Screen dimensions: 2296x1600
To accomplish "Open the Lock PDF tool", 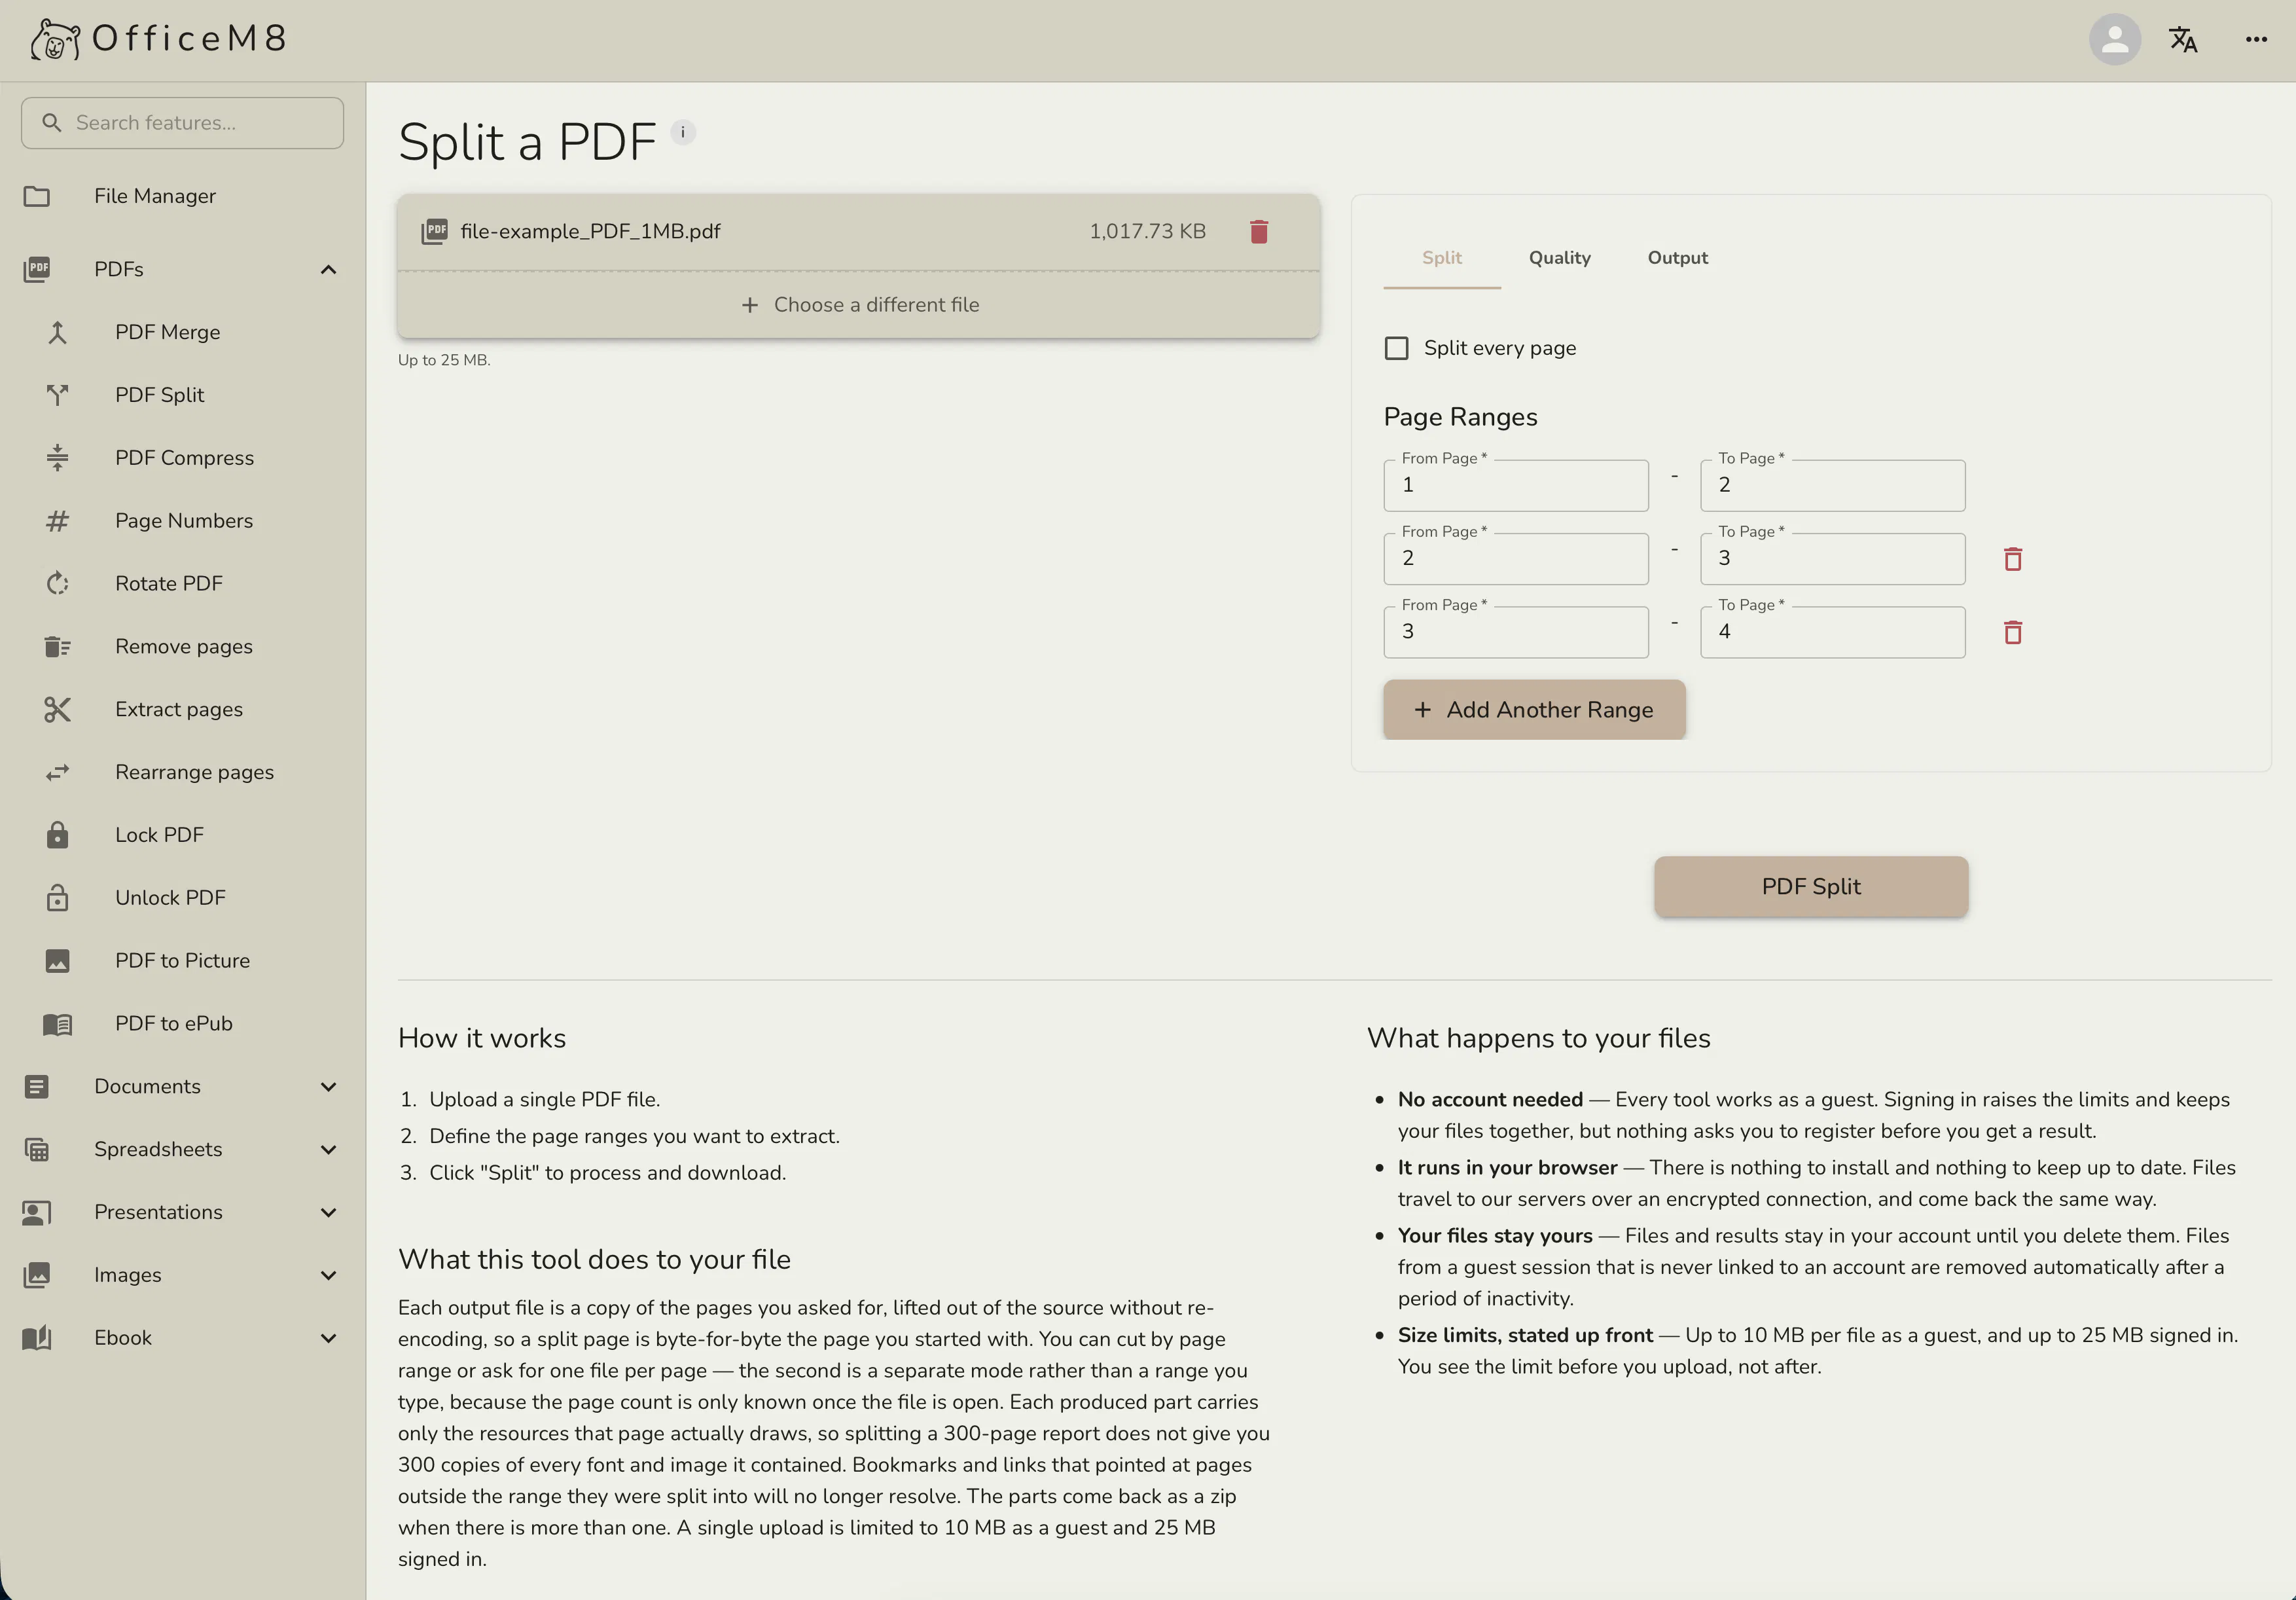I will click(x=183, y=835).
